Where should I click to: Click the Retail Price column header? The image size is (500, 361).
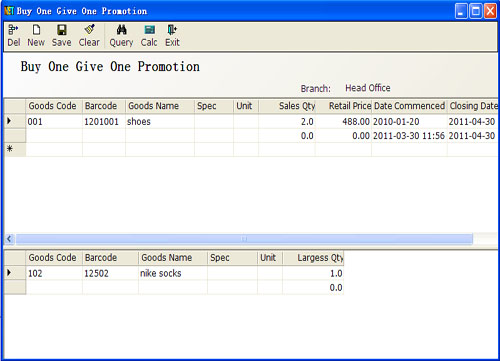tap(344, 106)
